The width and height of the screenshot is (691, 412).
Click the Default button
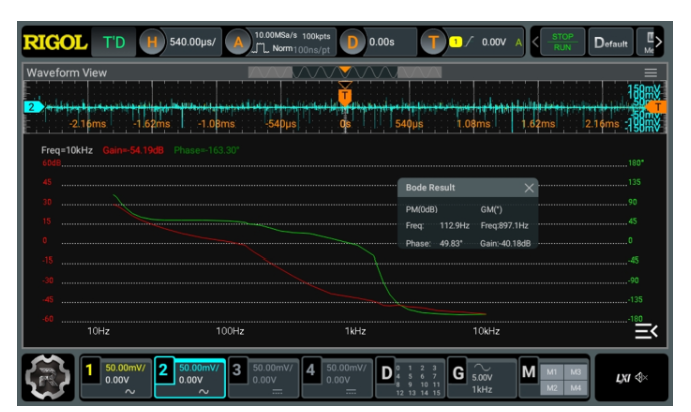611,42
